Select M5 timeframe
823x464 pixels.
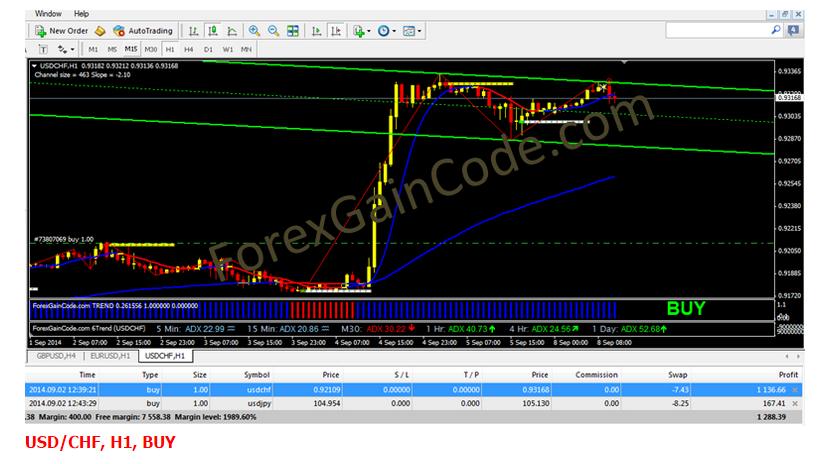pos(112,49)
